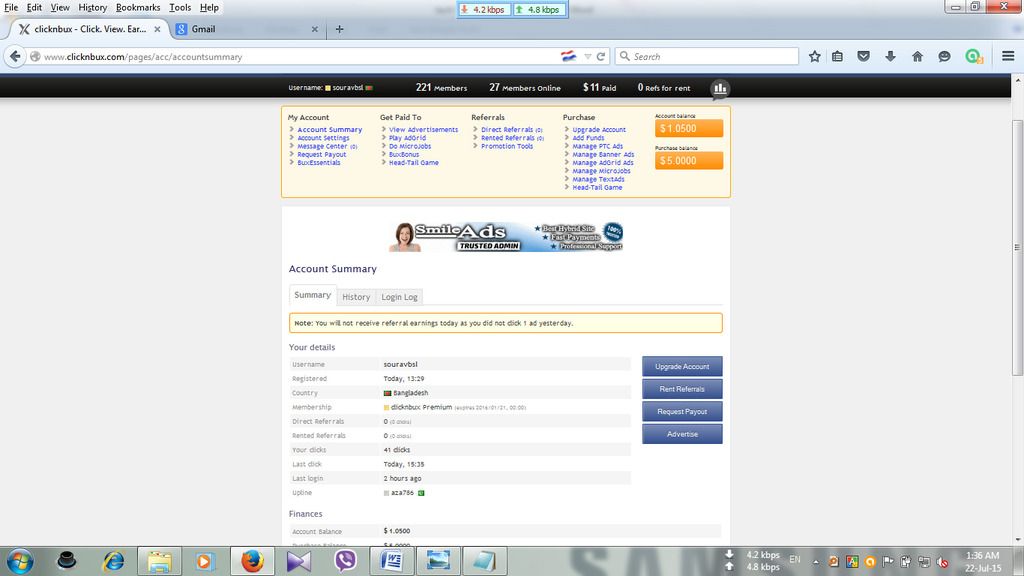The image size is (1024, 576).
Task: Open the View Advertisements link
Action: tap(423, 130)
